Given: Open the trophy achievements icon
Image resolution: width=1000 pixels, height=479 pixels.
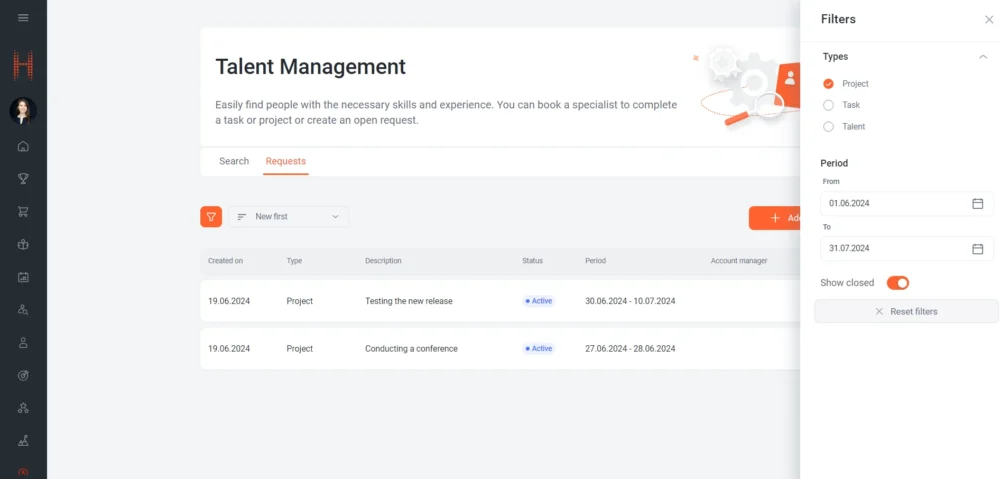Looking at the screenshot, I should tap(23, 179).
